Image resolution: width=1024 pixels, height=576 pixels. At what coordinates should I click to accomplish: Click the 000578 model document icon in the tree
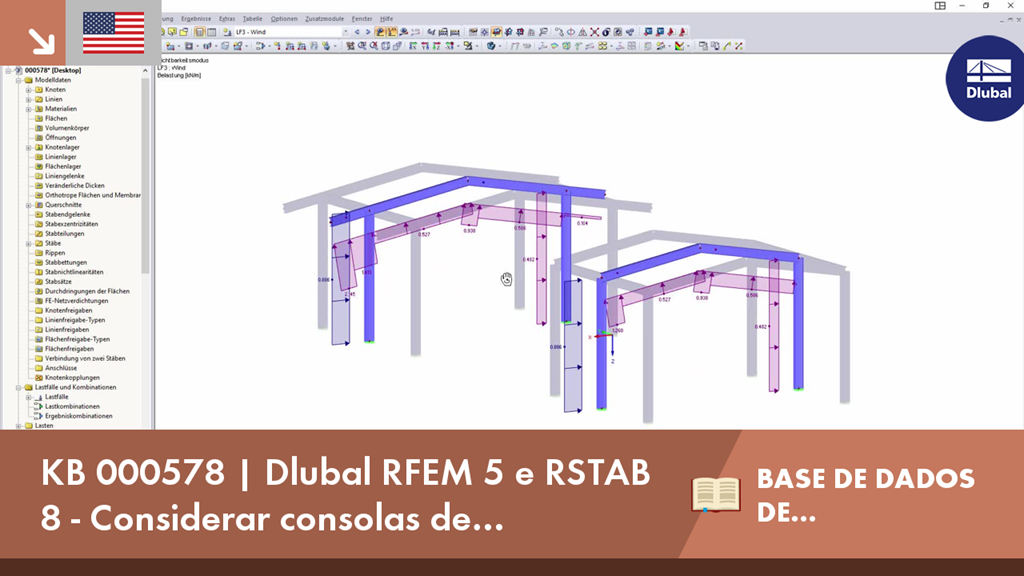18,70
